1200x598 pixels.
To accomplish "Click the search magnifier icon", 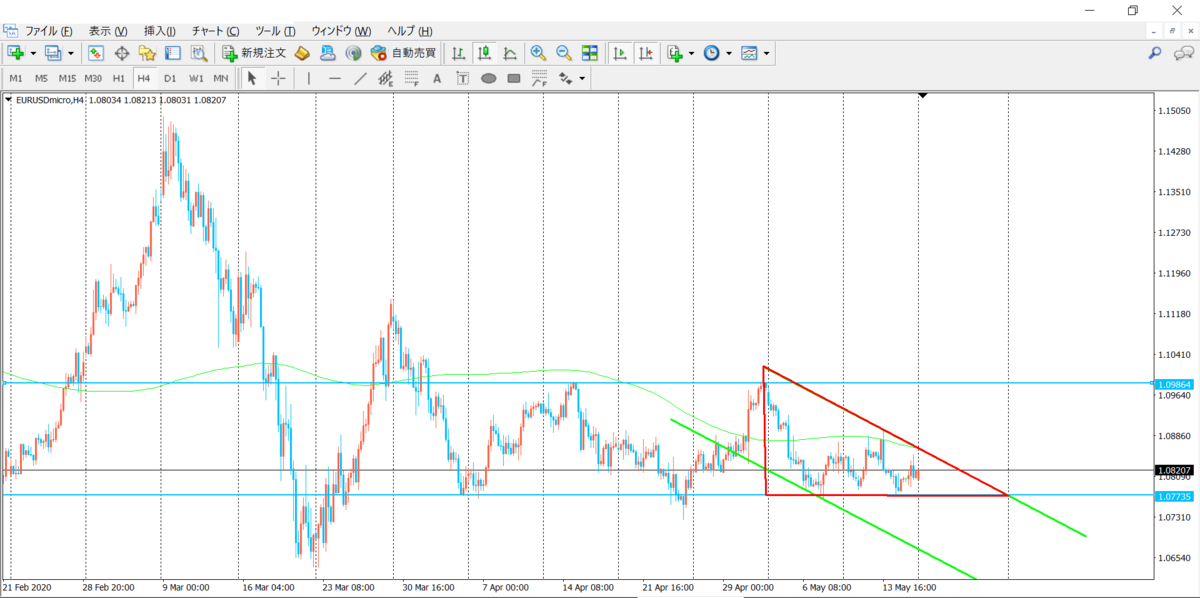I will (x=1155, y=53).
